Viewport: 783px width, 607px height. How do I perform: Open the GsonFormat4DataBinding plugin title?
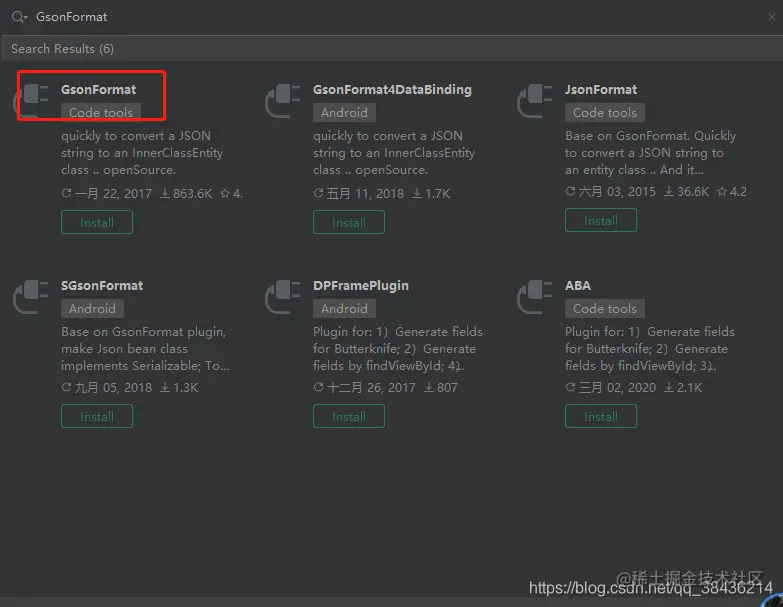pyautogui.click(x=392, y=90)
